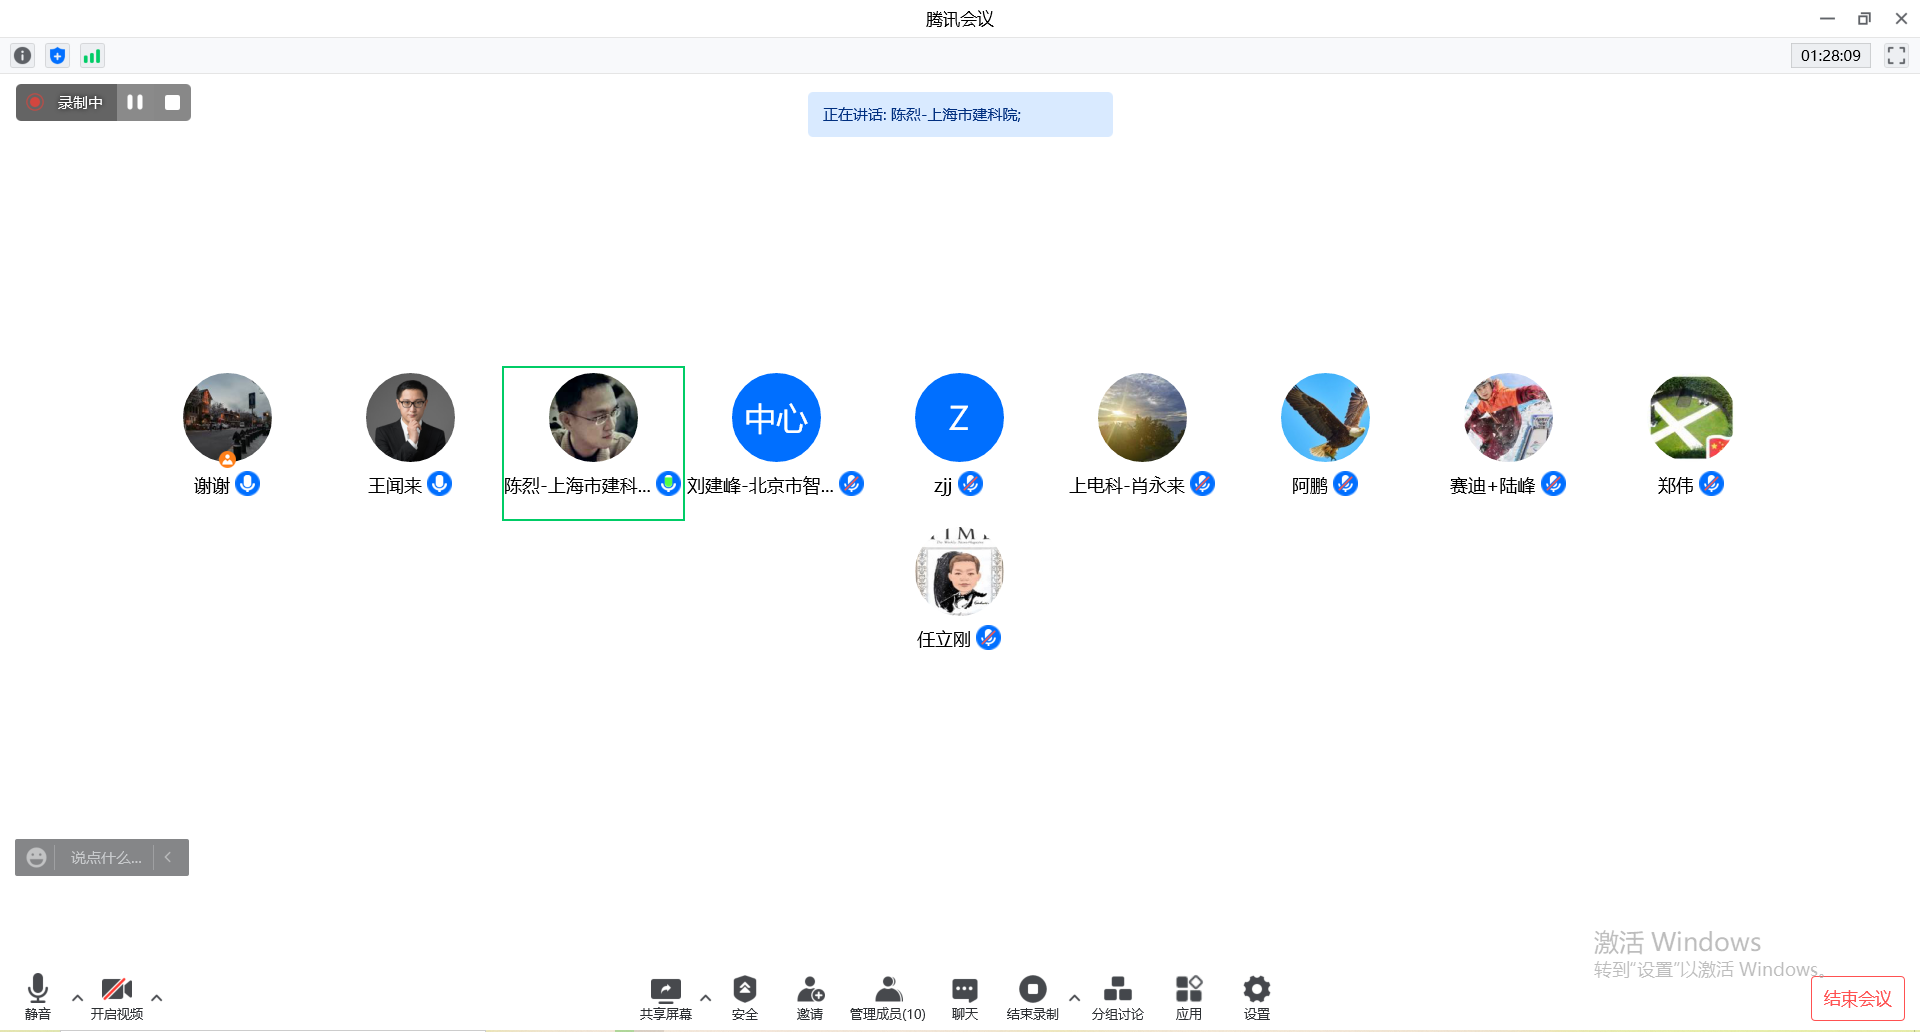The height and width of the screenshot is (1032, 1920).
Task: Open the Share Screen (共享屏幕) tool
Action: point(665,997)
